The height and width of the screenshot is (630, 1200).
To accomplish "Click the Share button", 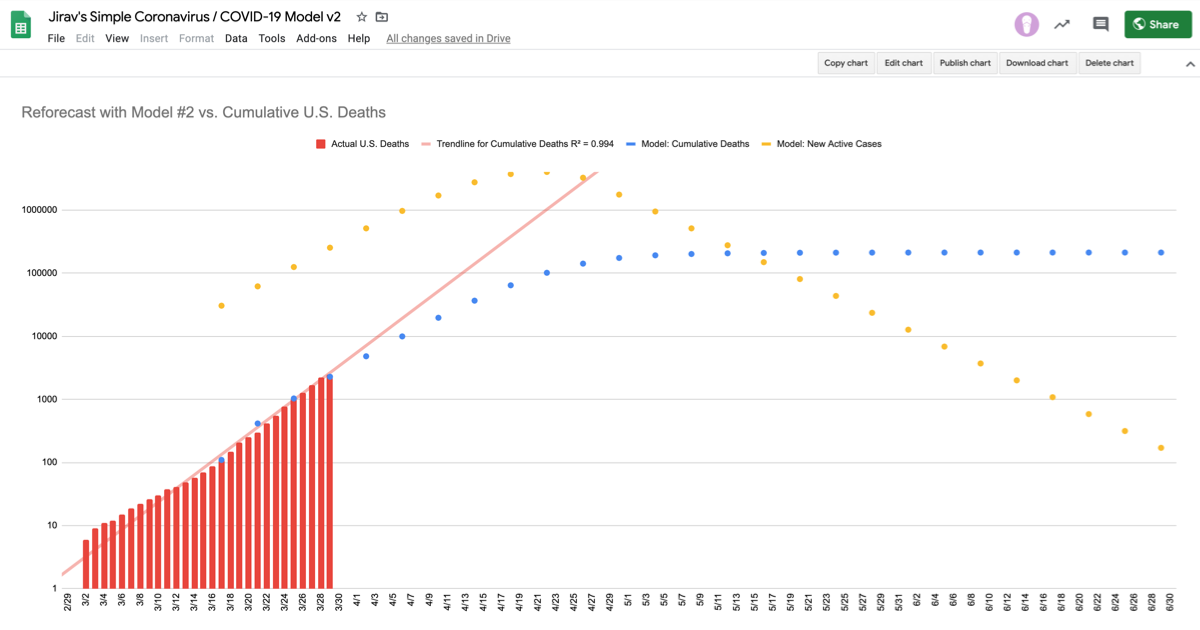I will pos(1157,24).
